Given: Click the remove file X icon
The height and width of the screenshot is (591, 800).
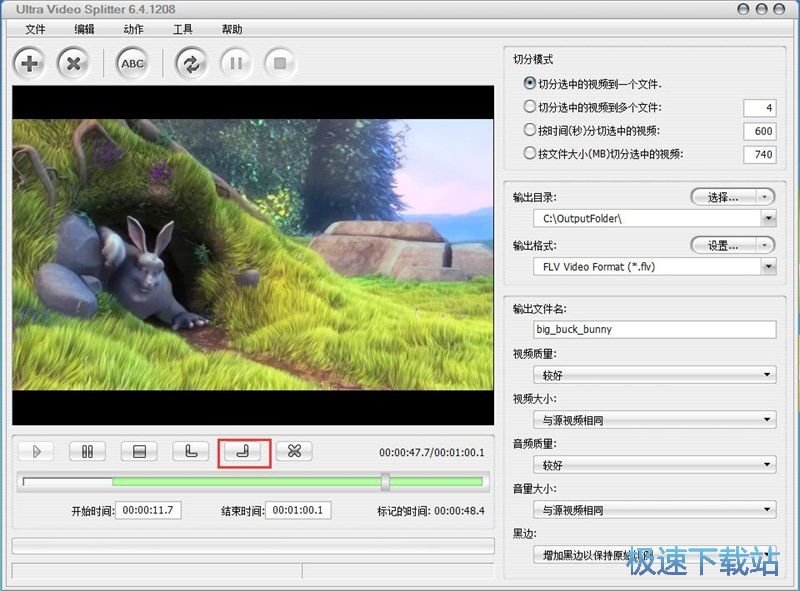Looking at the screenshot, I should [x=73, y=64].
